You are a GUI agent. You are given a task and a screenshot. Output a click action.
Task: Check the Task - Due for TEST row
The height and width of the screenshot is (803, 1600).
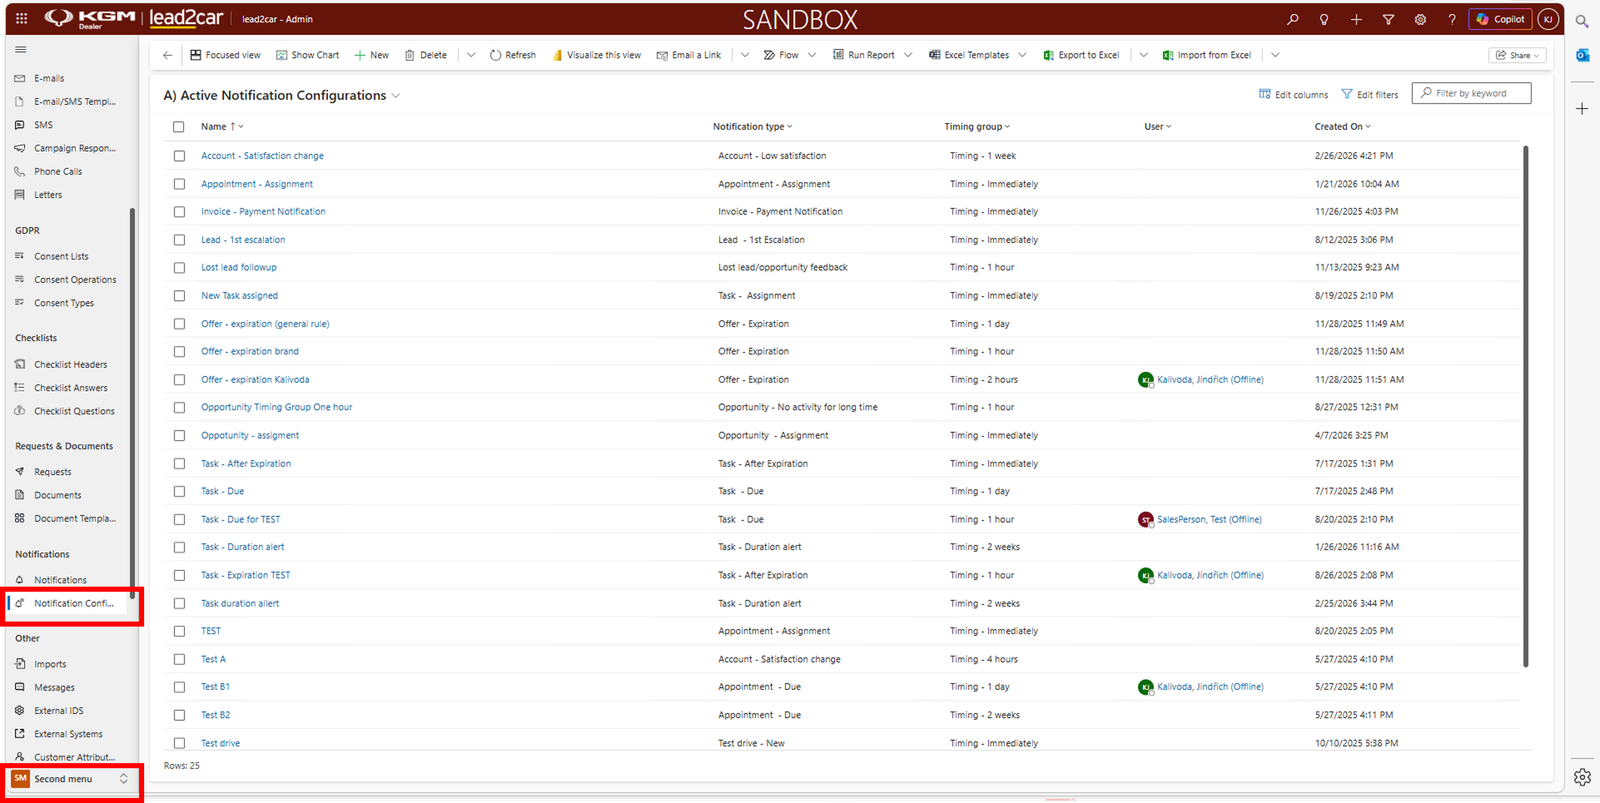(179, 520)
